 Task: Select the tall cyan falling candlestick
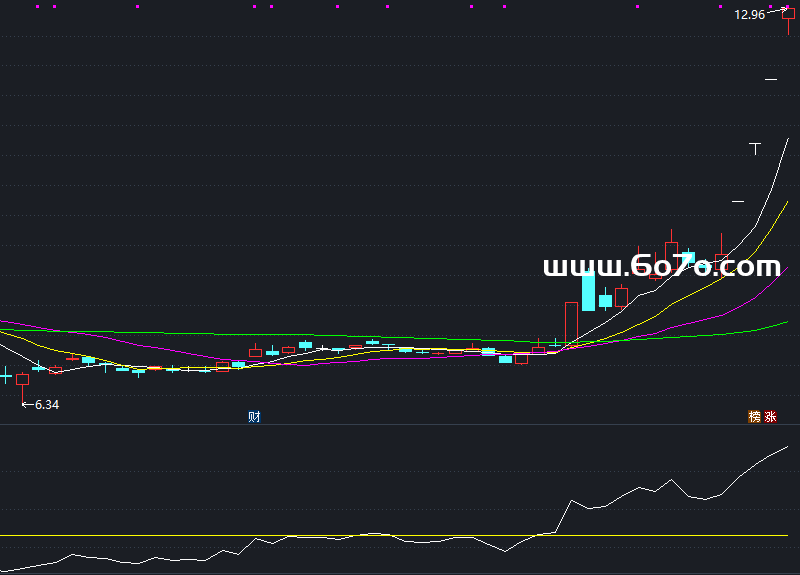pyautogui.click(x=588, y=290)
